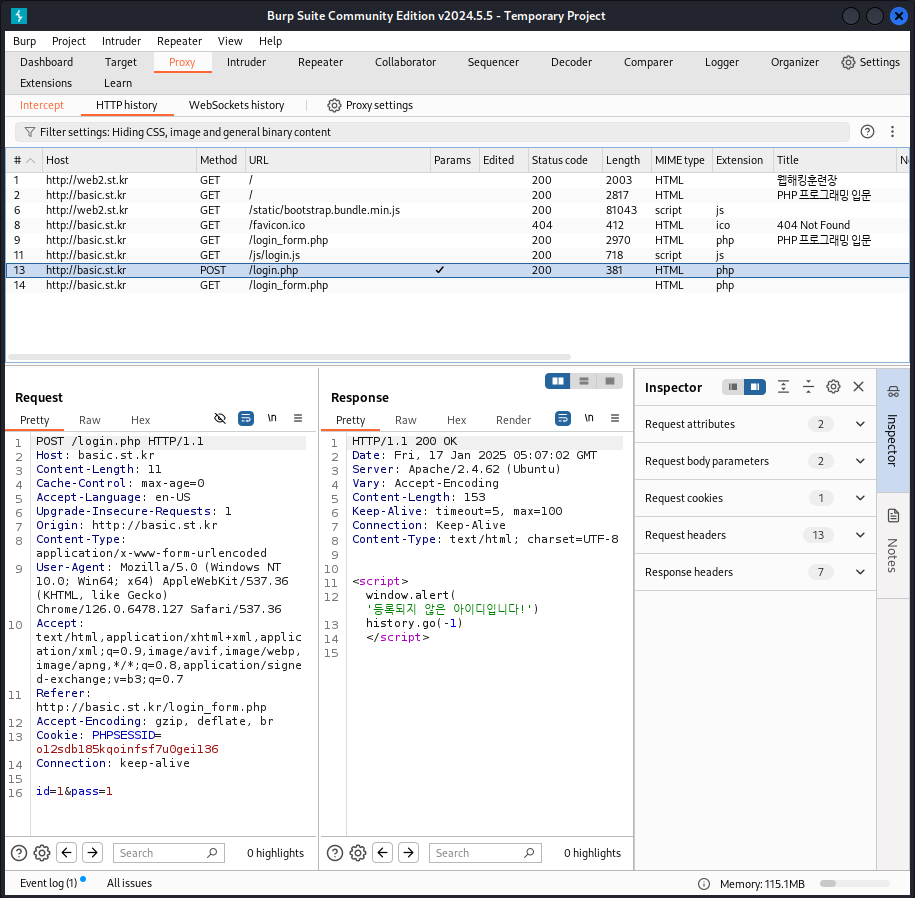
Task: Switch to the Decoder tab
Action: click(x=571, y=62)
